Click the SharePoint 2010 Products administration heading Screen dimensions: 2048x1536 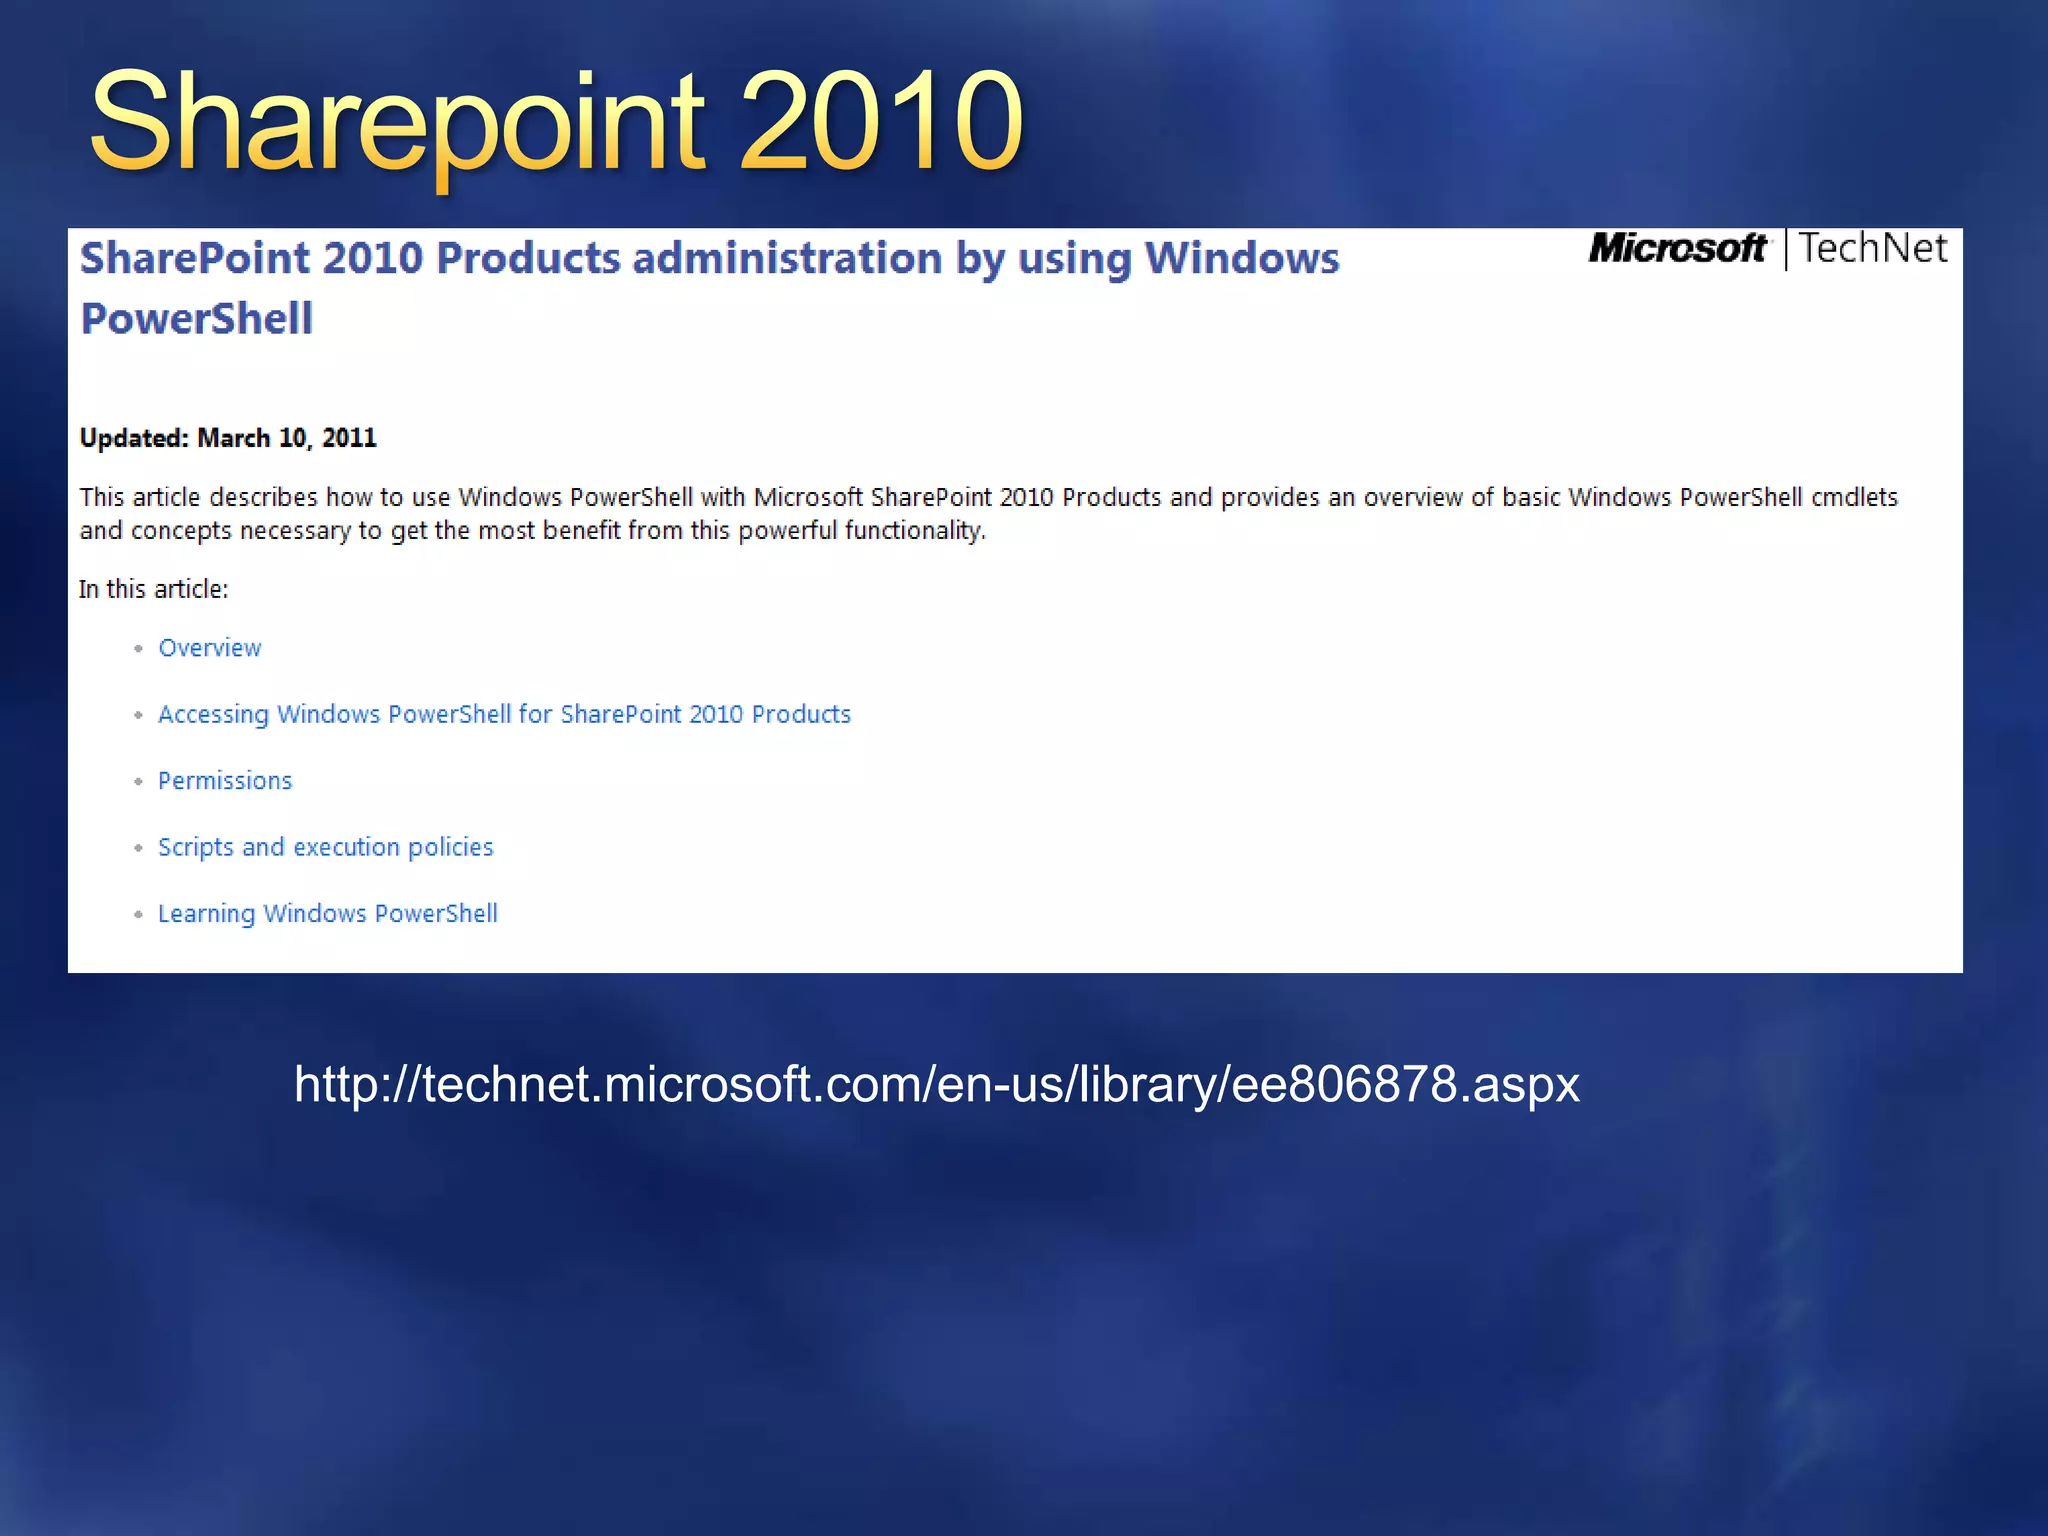[709, 288]
